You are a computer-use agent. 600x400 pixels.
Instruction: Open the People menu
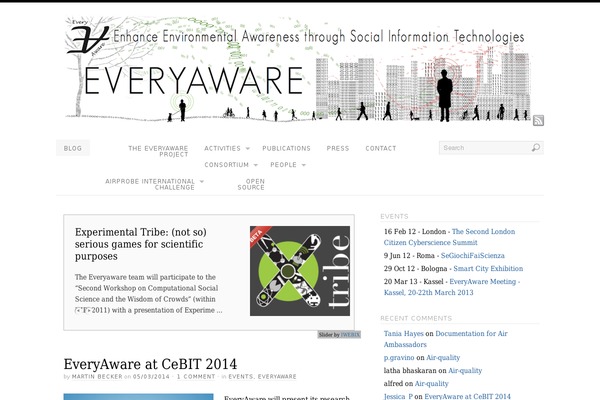click(x=284, y=165)
